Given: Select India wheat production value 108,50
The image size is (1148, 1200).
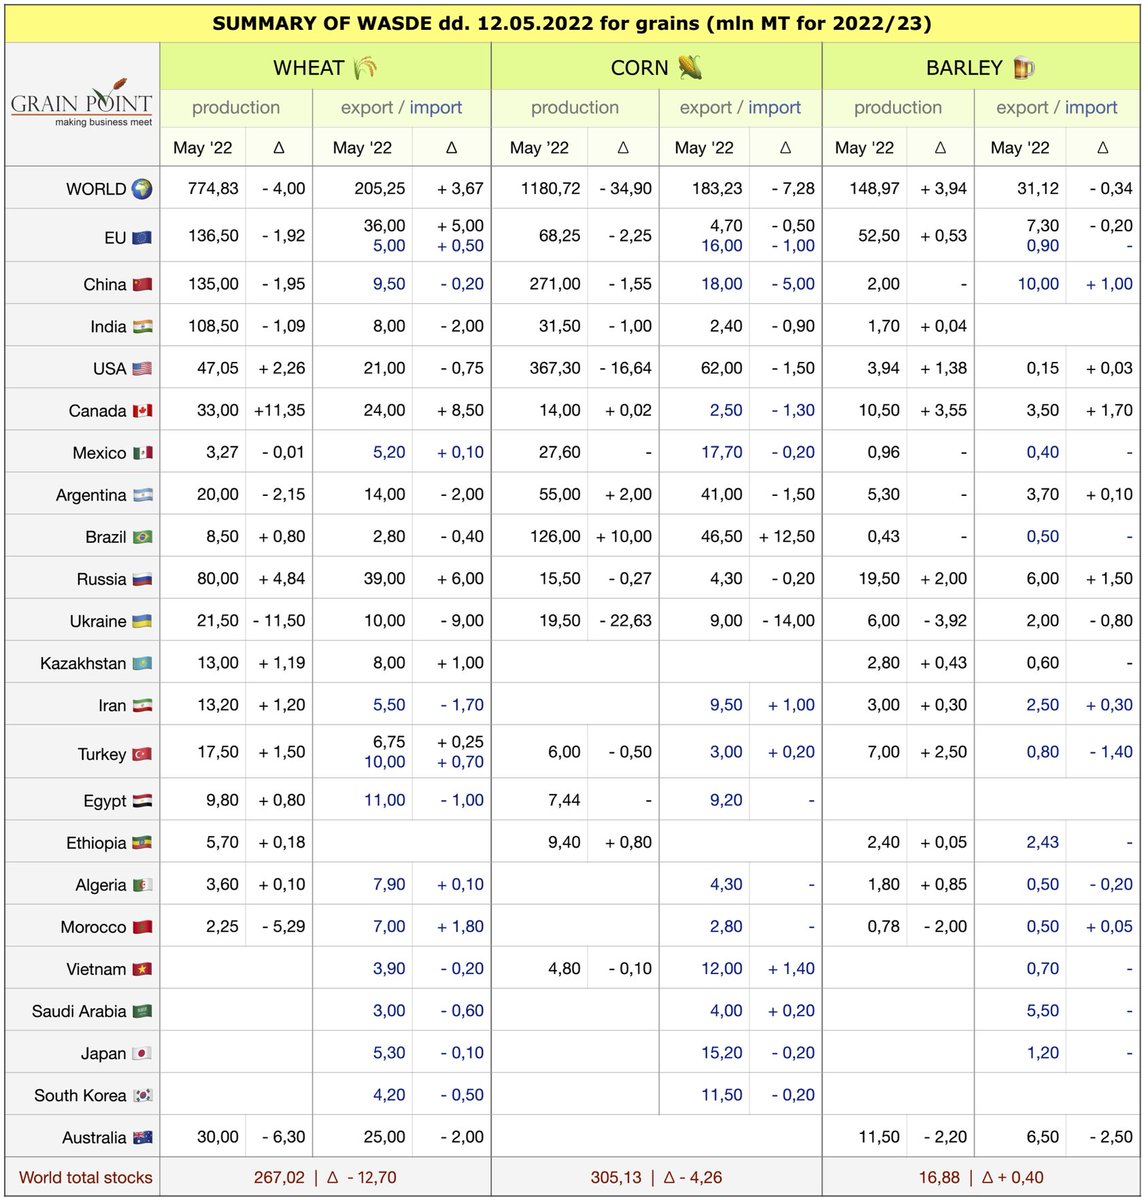Looking at the screenshot, I should pos(213,326).
